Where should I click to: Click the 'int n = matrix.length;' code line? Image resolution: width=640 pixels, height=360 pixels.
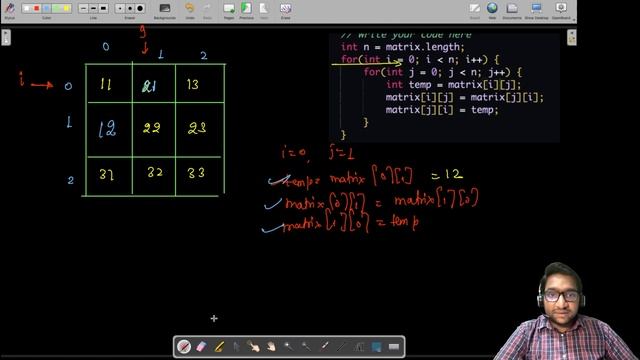402,47
